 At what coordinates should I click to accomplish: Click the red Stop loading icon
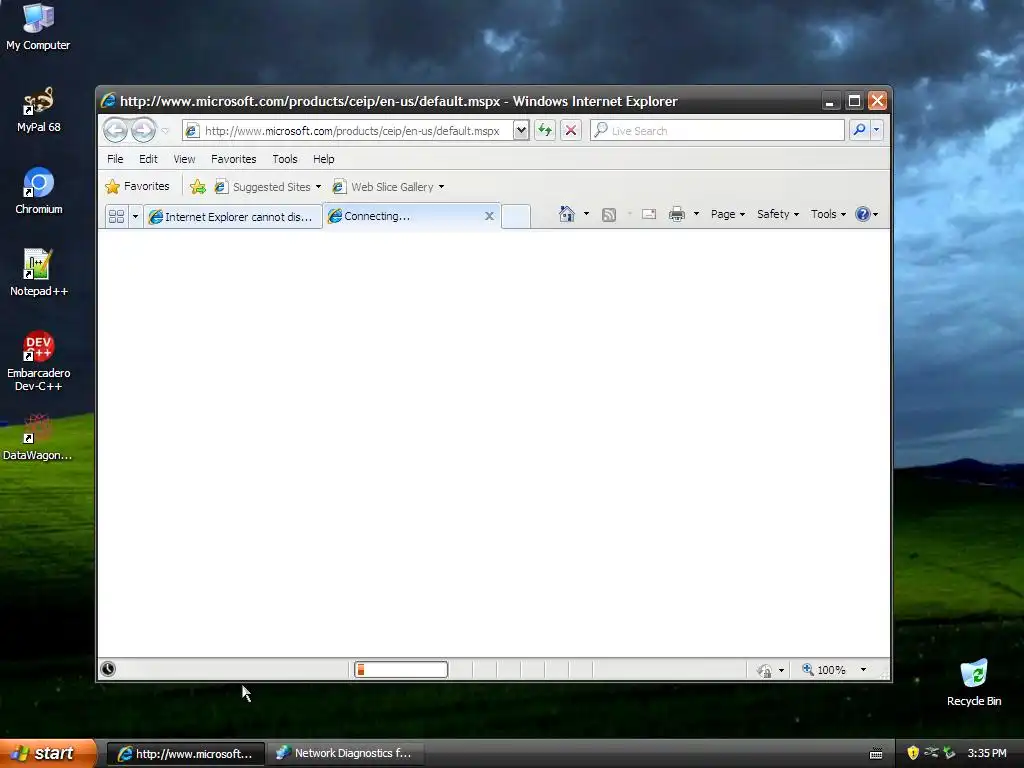pos(570,131)
